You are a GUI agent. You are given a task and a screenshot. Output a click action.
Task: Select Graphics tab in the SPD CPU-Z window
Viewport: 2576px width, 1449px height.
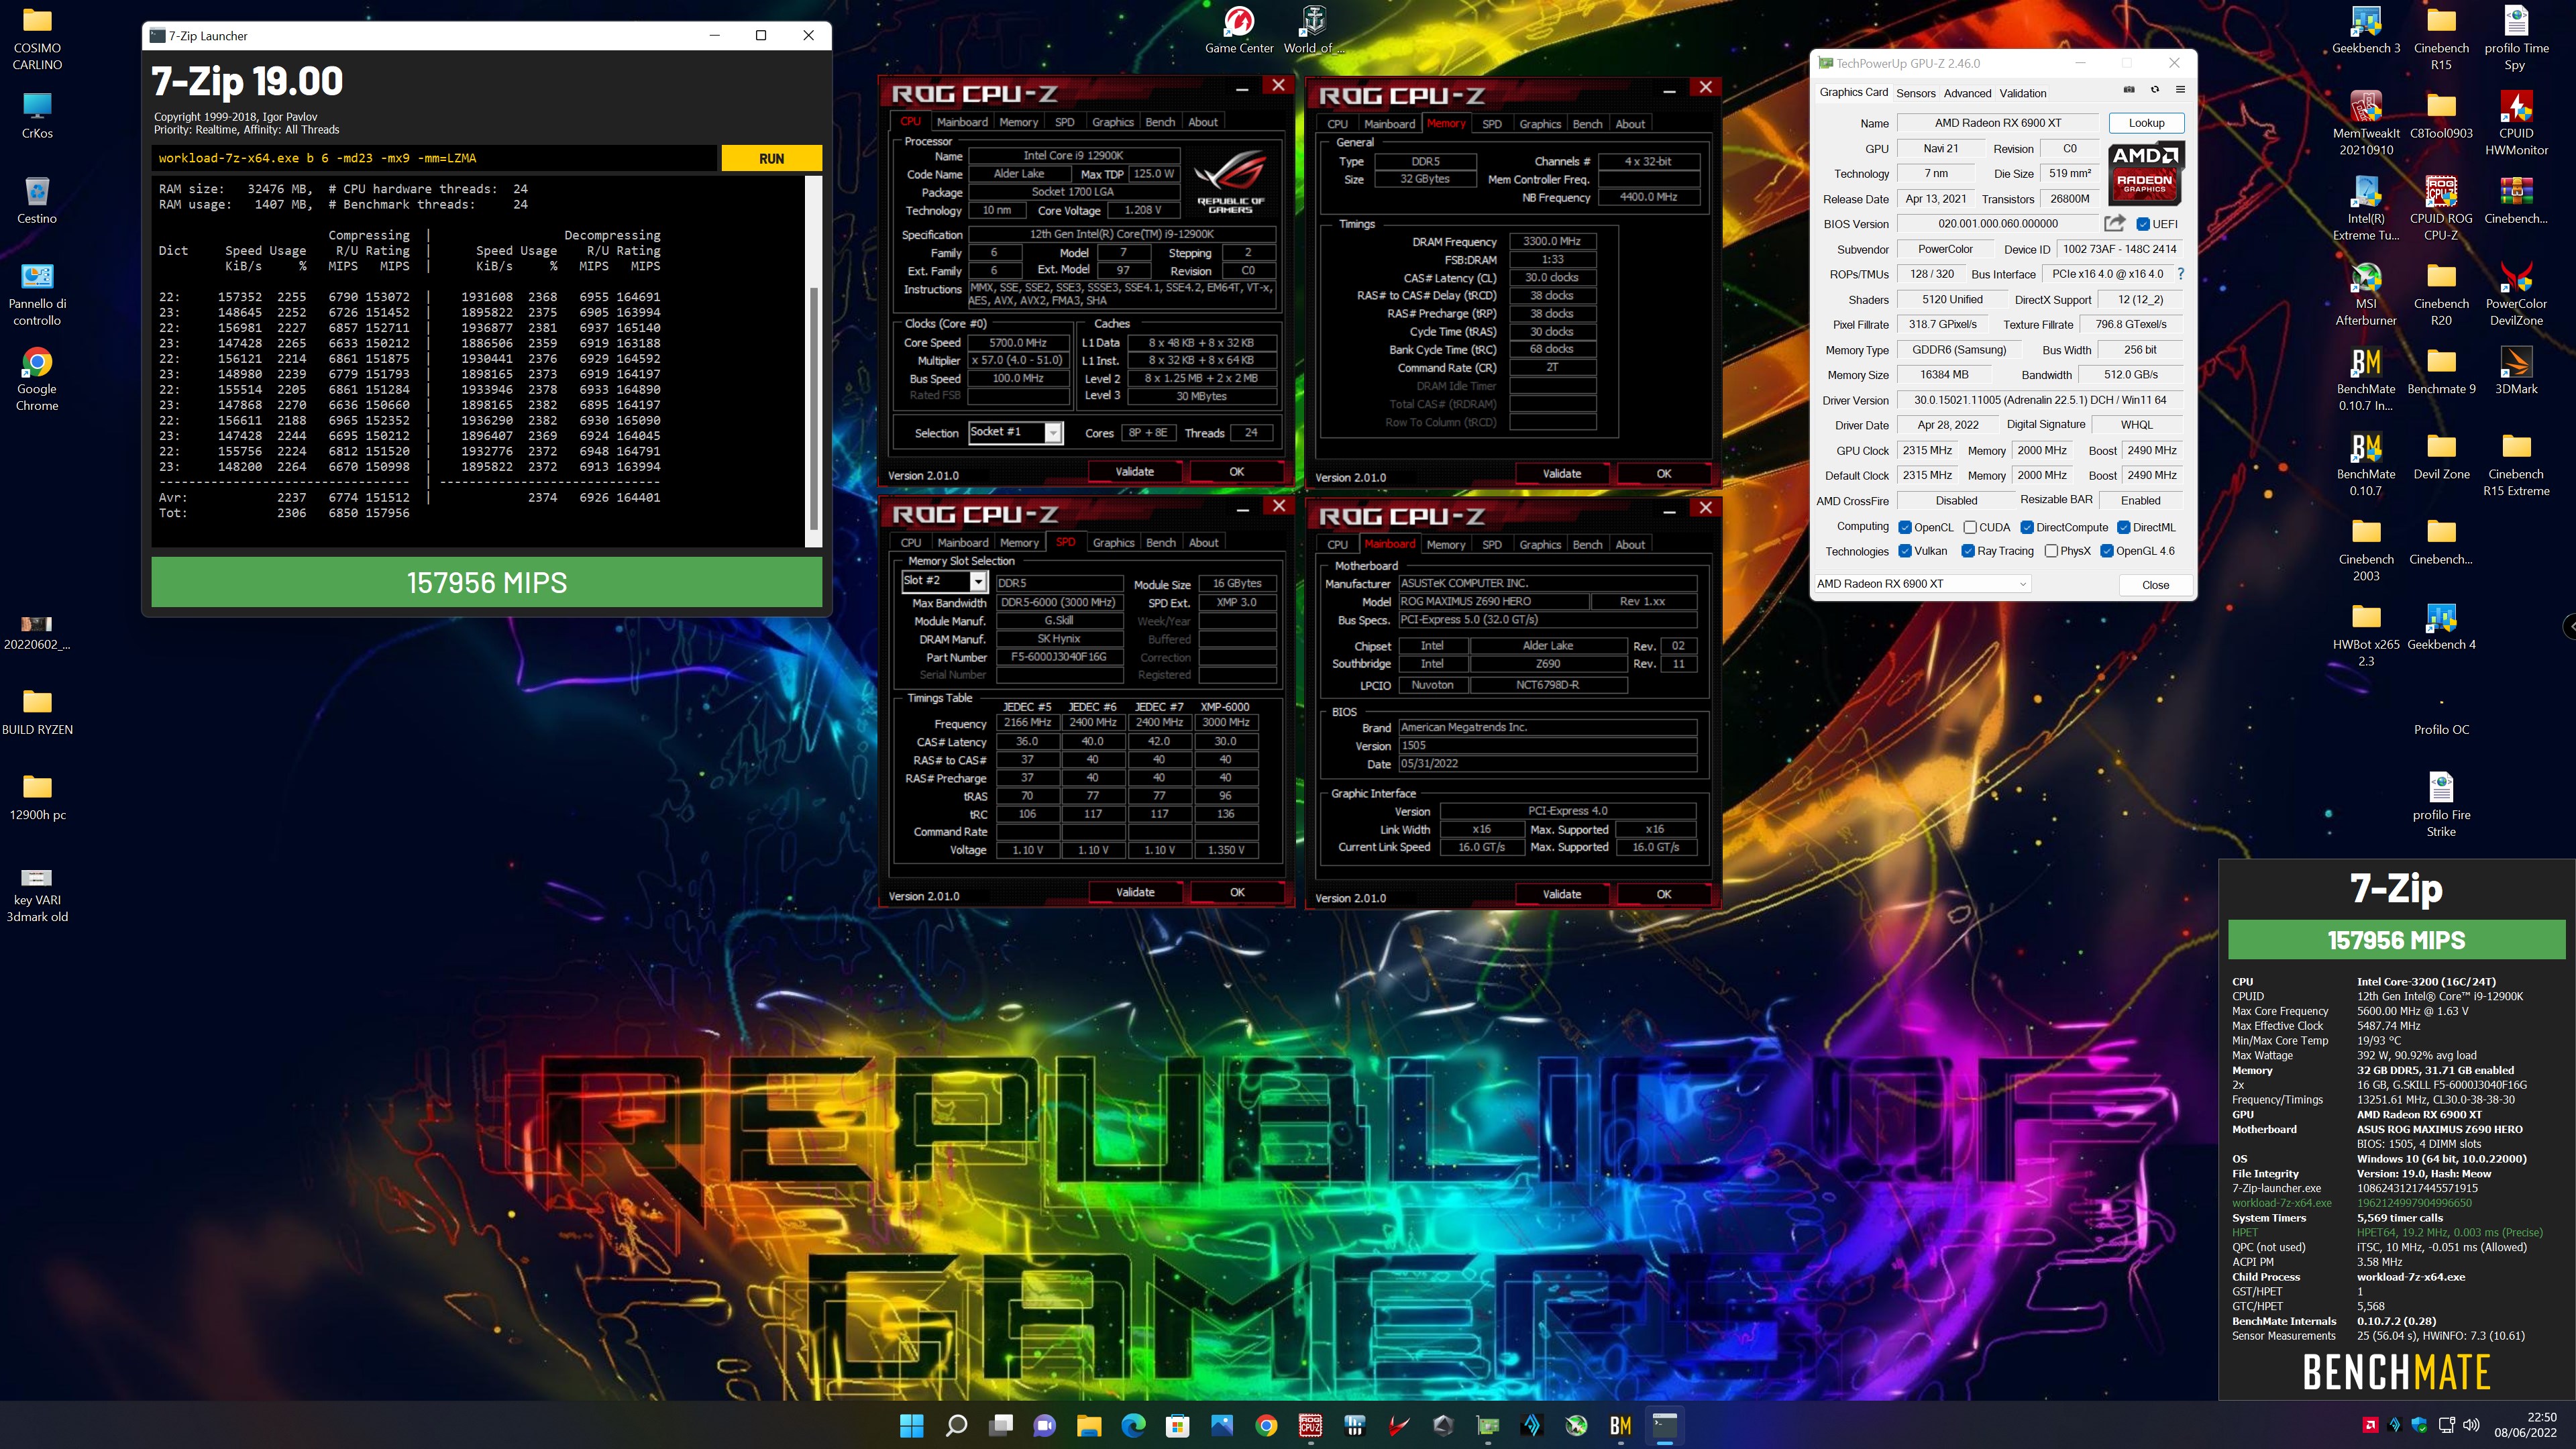pos(1113,542)
